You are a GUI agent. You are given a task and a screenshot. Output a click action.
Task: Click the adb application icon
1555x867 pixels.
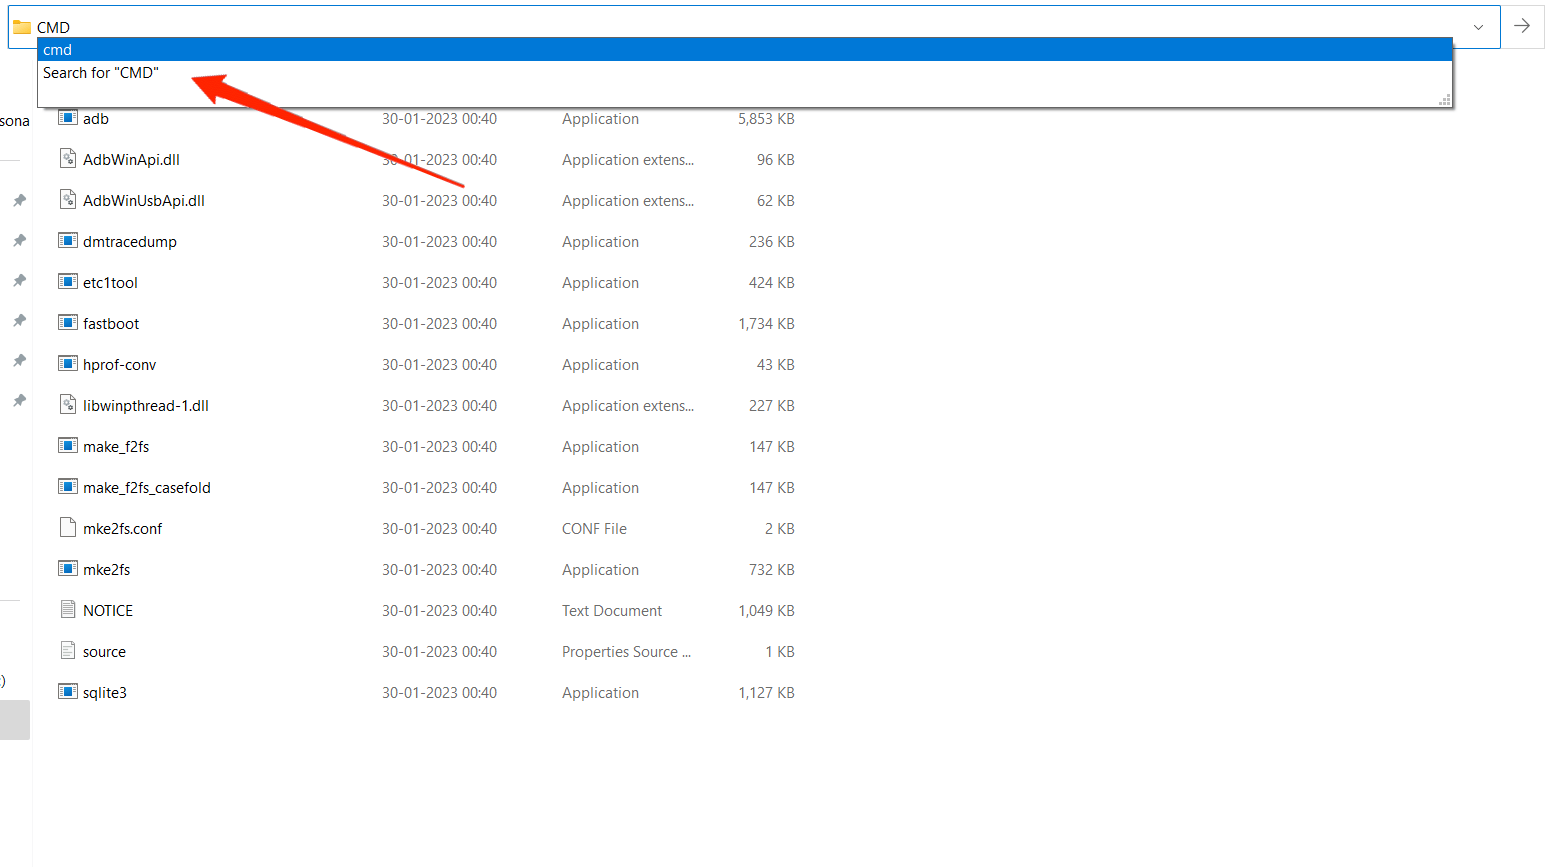click(68, 118)
